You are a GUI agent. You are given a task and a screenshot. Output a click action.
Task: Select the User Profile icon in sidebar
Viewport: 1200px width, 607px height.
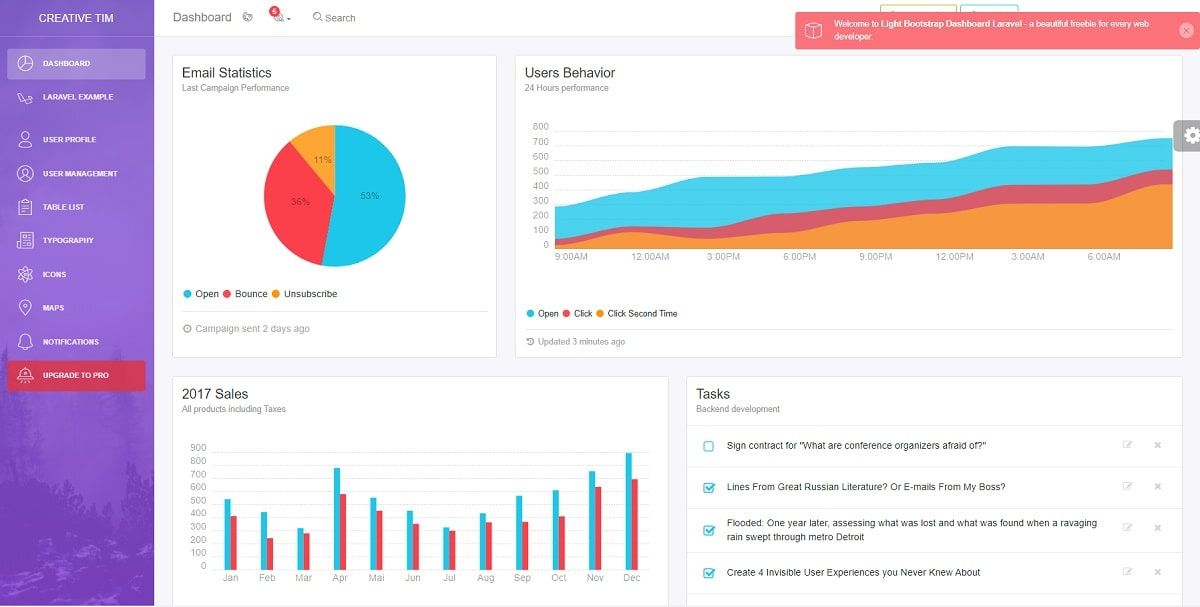(27, 139)
